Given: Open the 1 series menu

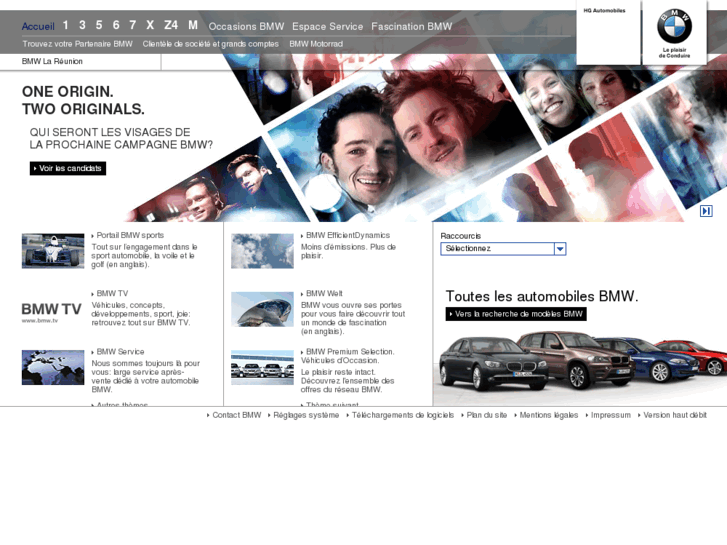Looking at the screenshot, I should 65,25.
